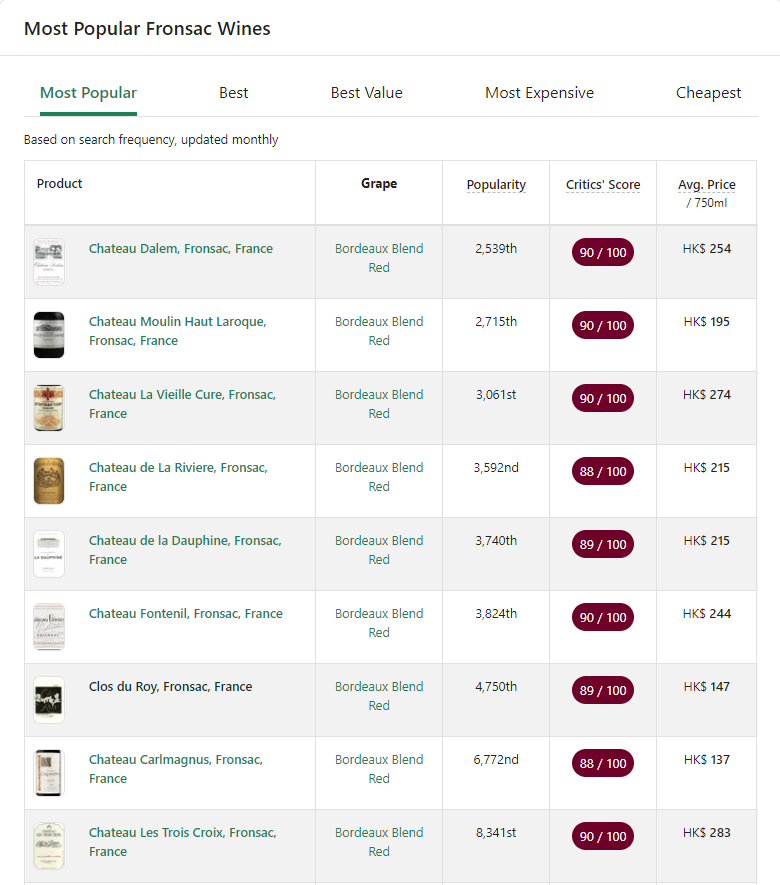Click the Avg. Price column header
Screen dimensions: 780x885
click(x=706, y=185)
